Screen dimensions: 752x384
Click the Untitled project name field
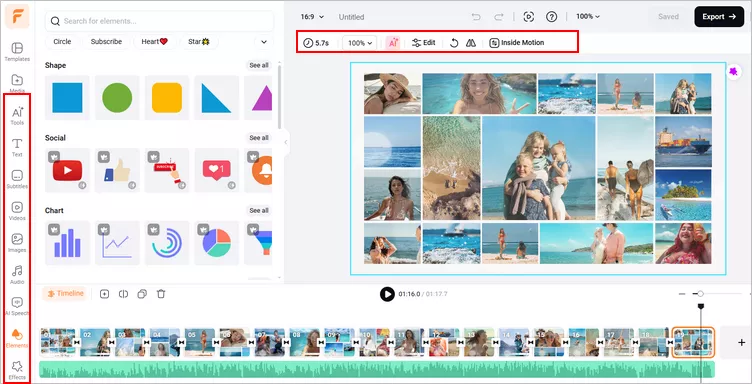coord(352,17)
